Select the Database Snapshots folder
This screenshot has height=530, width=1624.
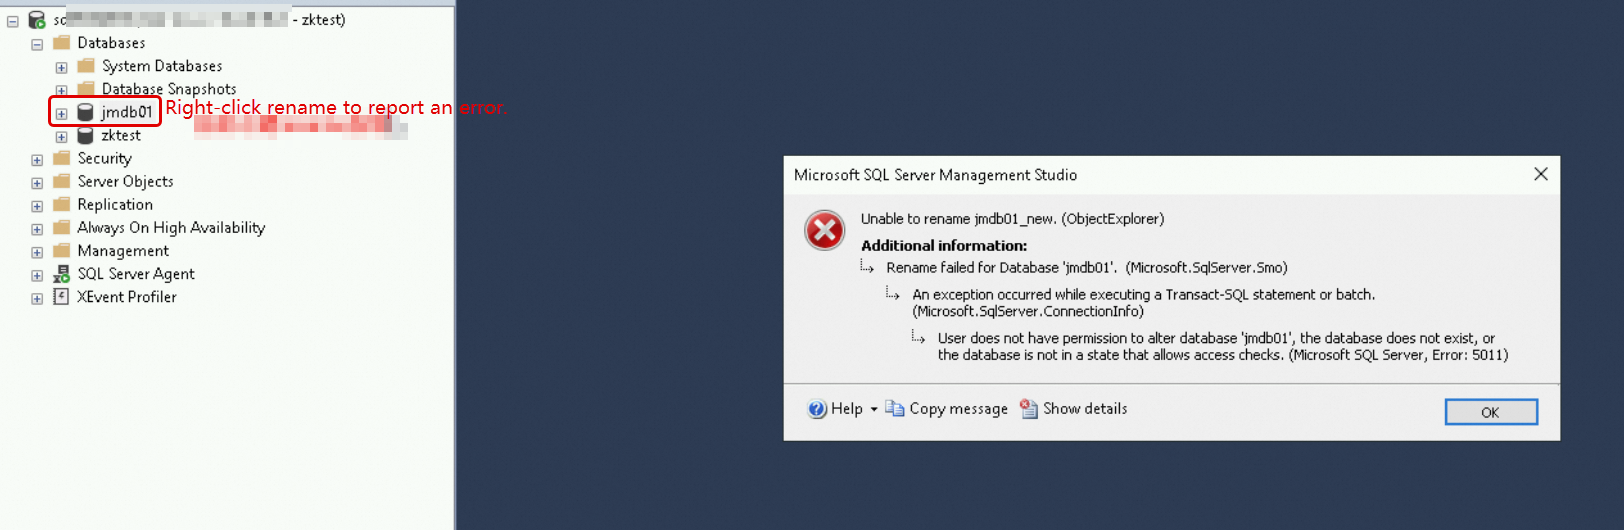168,89
